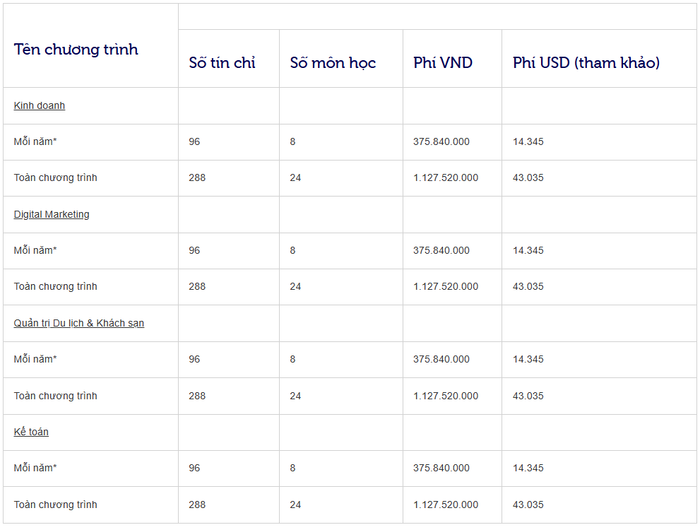The height and width of the screenshot is (528, 700).
Task: Select Mỗi năm* row label under Kinh doanh
Action: coord(35,141)
